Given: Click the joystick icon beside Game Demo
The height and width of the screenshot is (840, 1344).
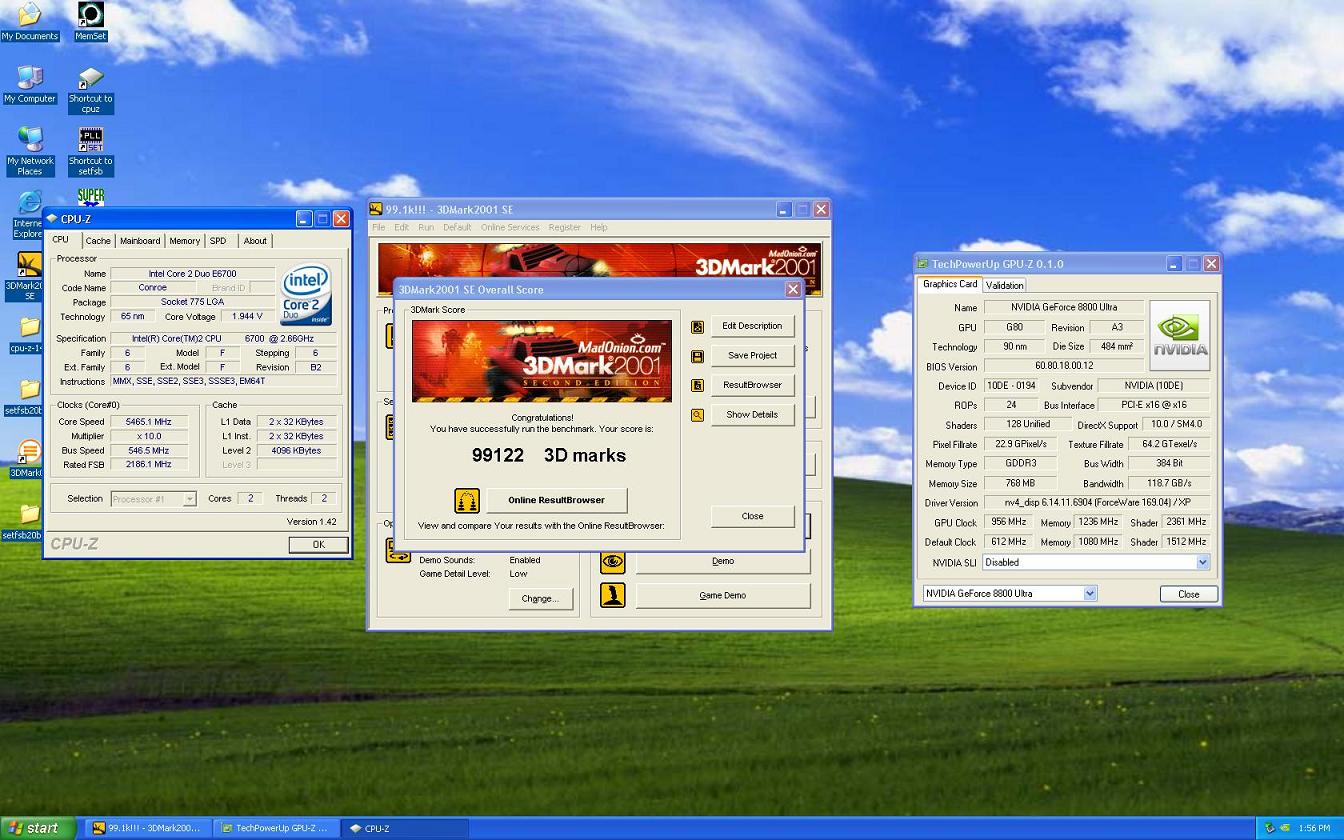Looking at the screenshot, I should [x=613, y=596].
